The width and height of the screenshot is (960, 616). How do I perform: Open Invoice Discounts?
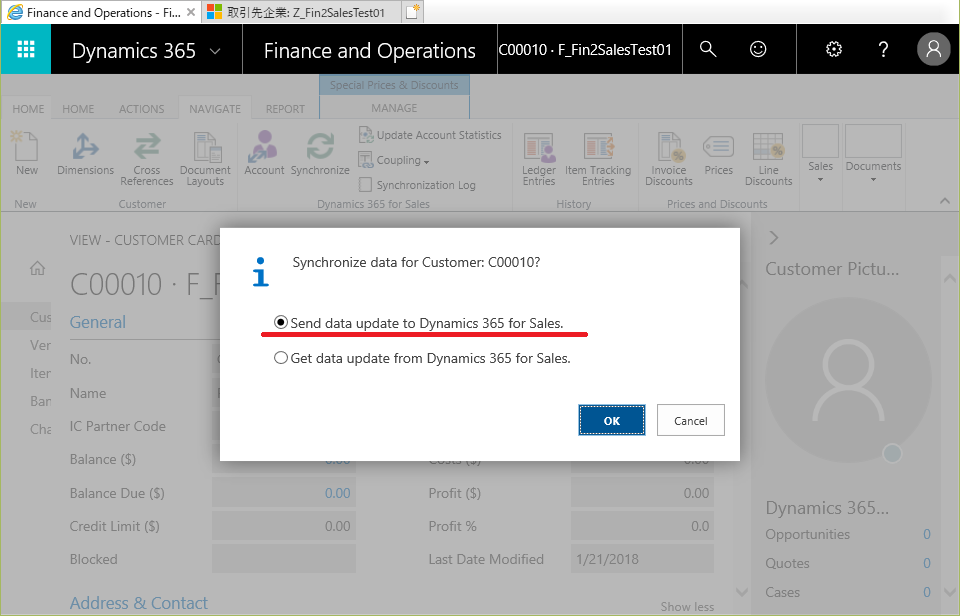pos(669,159)
